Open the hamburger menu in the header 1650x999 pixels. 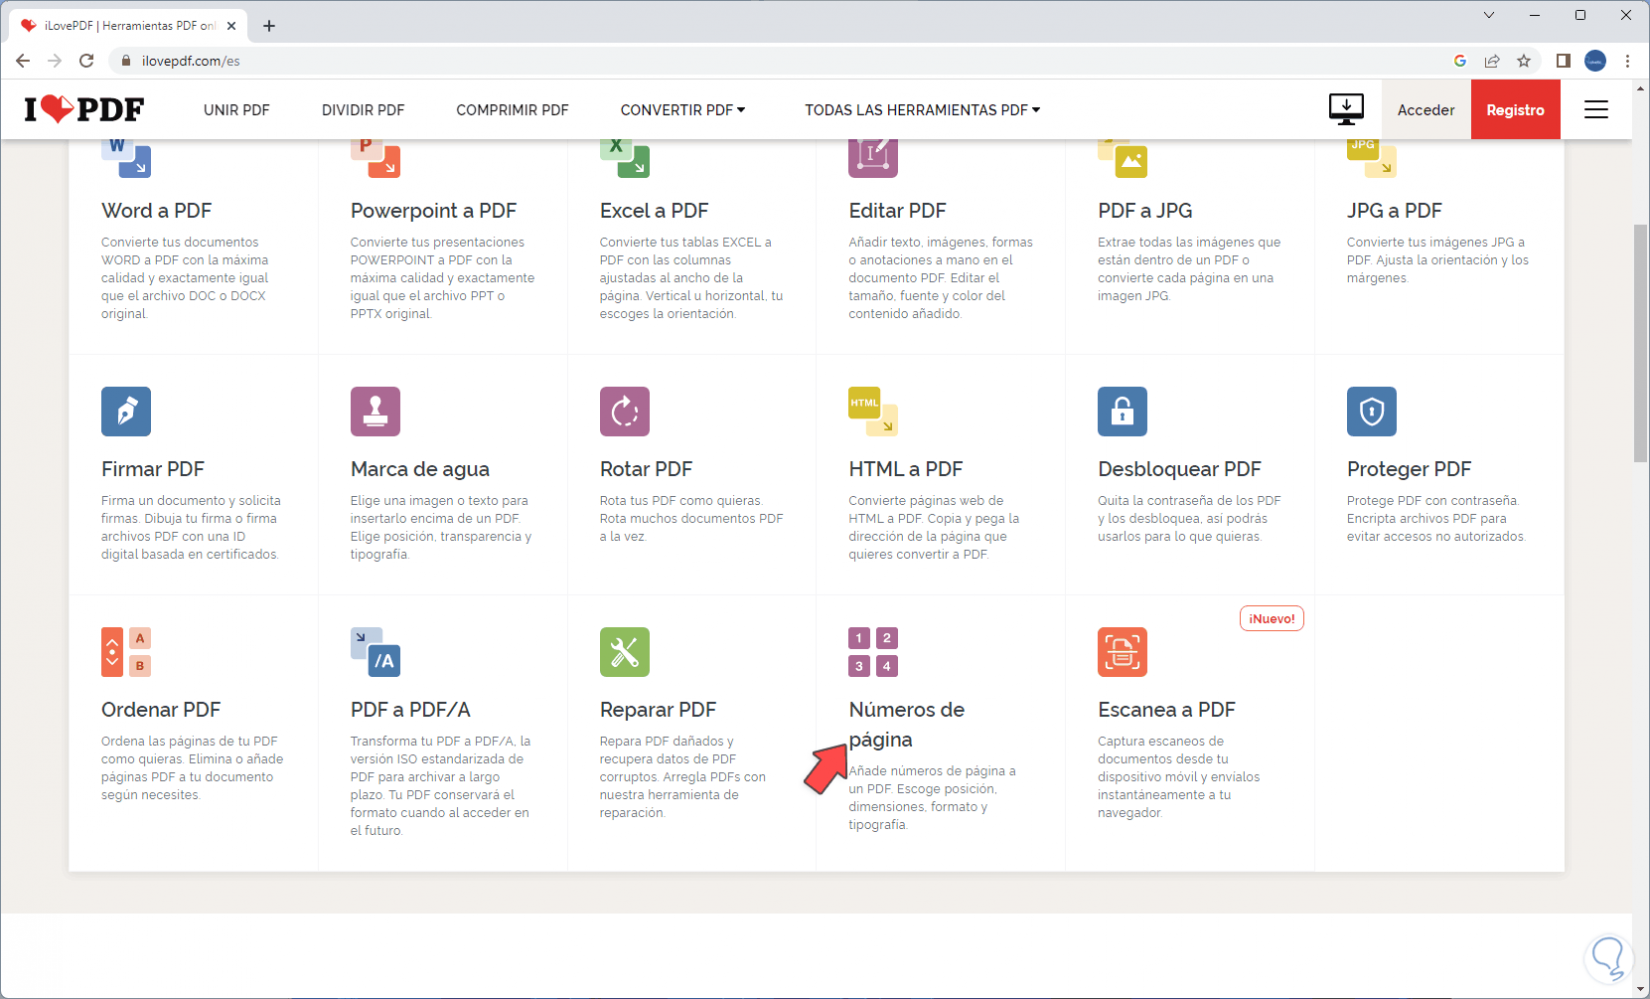click(1596, 110)
